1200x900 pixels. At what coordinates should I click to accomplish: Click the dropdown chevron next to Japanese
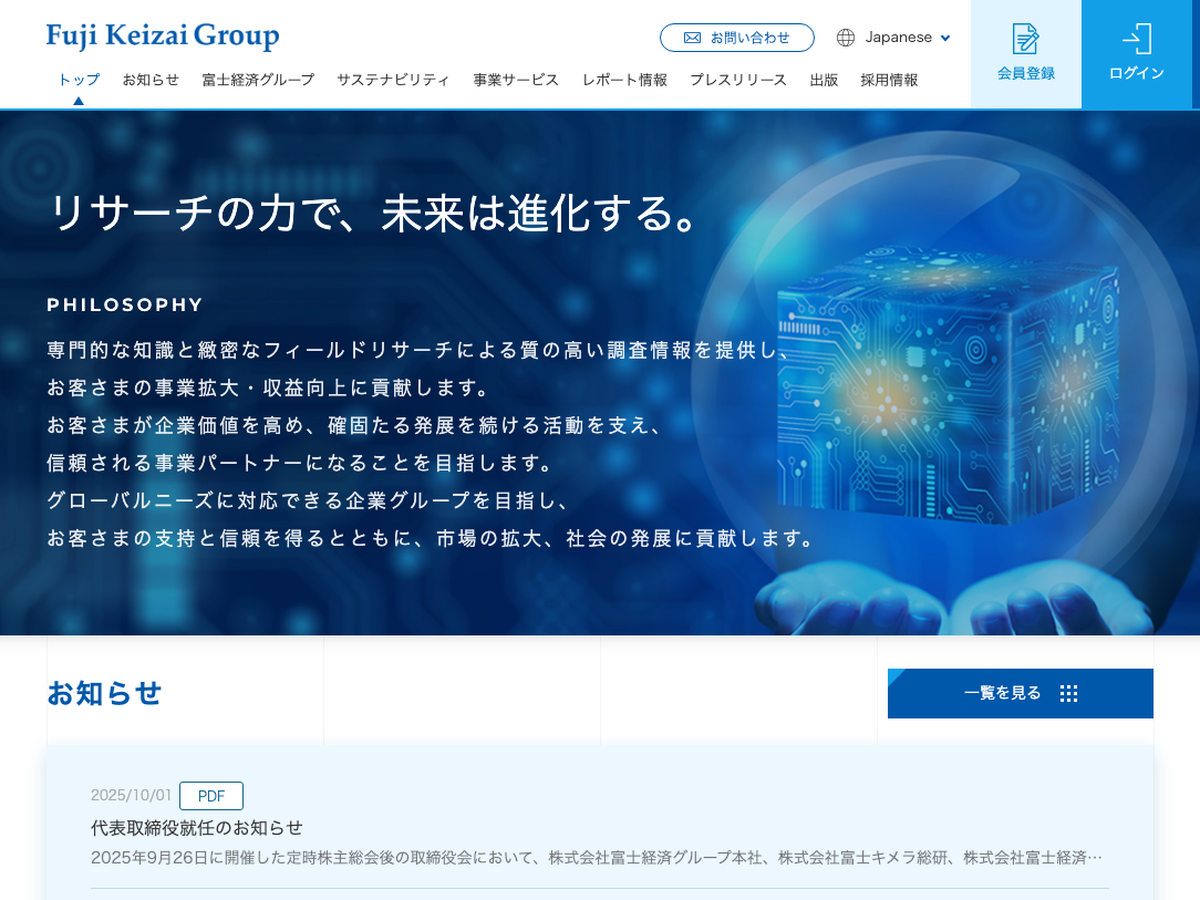tap(945, 39)
